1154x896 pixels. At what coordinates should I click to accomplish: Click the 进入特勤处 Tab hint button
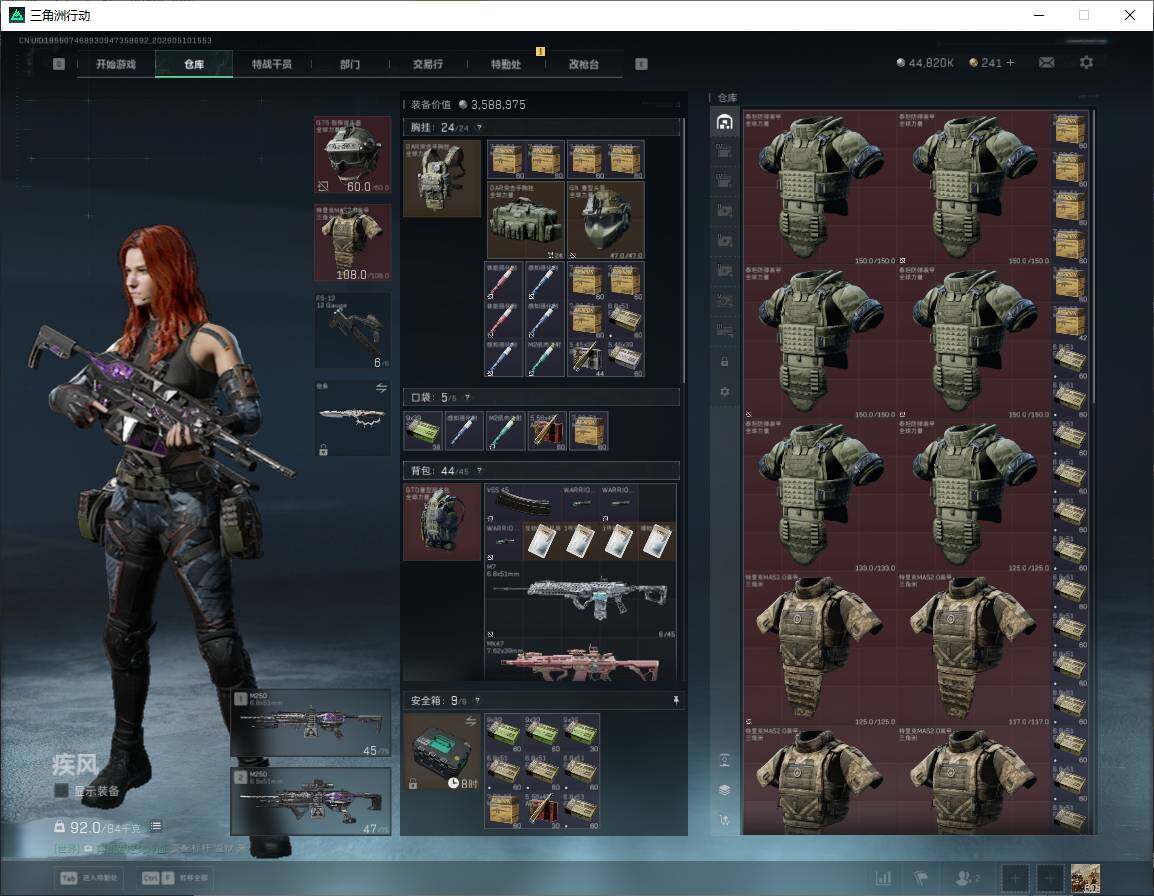(x=91, y=878)
